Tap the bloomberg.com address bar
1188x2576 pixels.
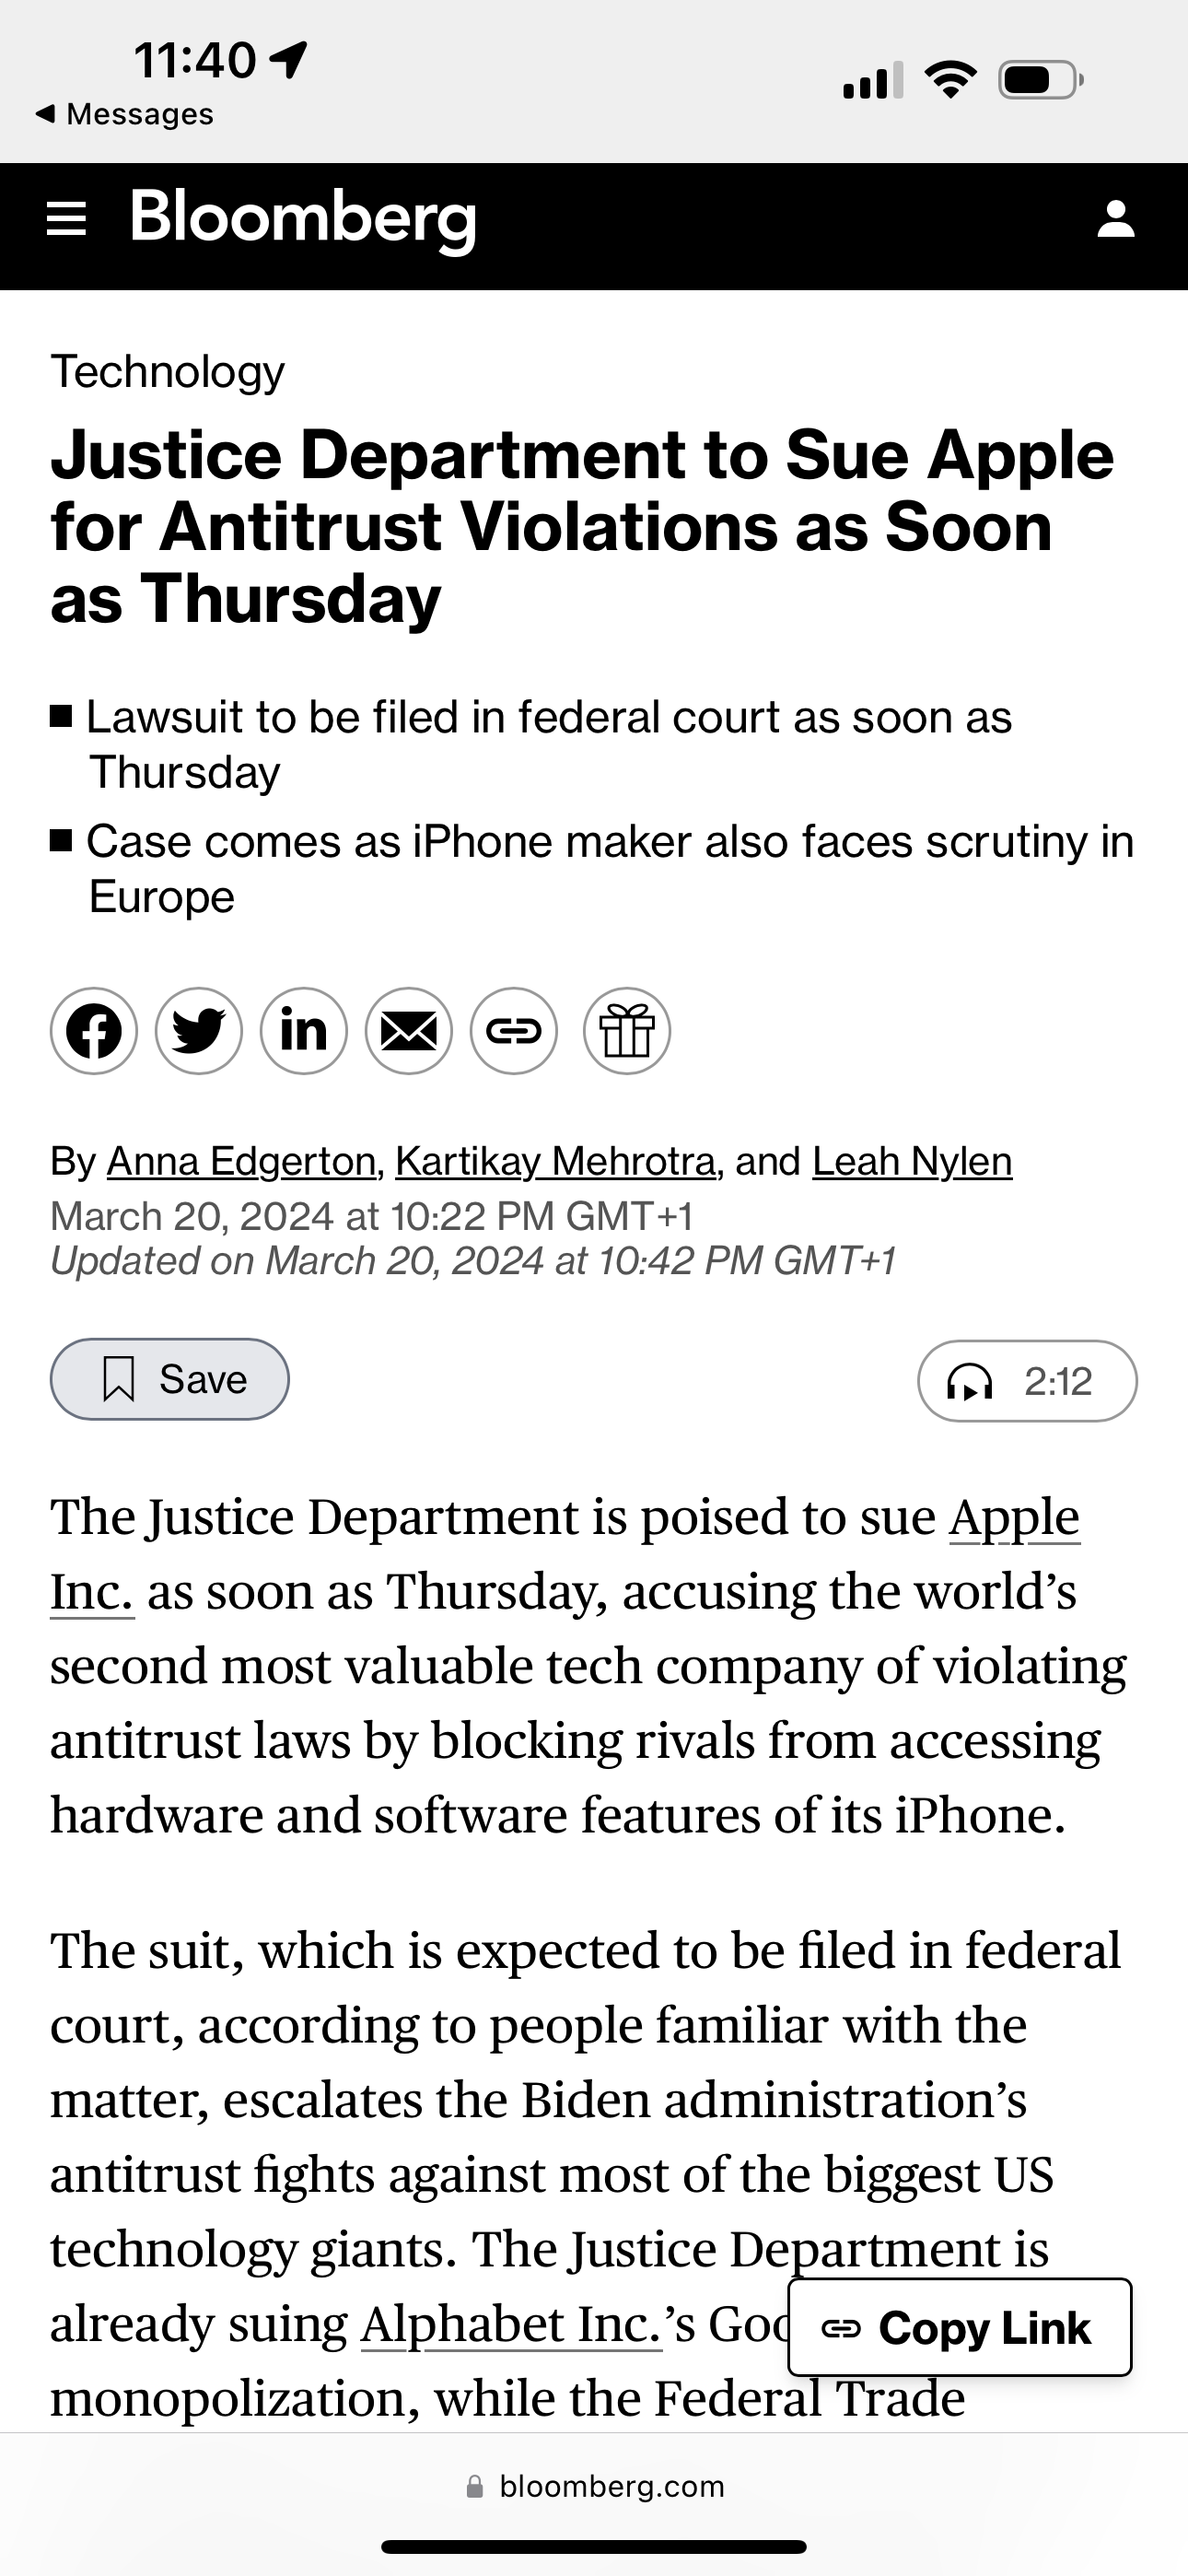(595, 2486)
